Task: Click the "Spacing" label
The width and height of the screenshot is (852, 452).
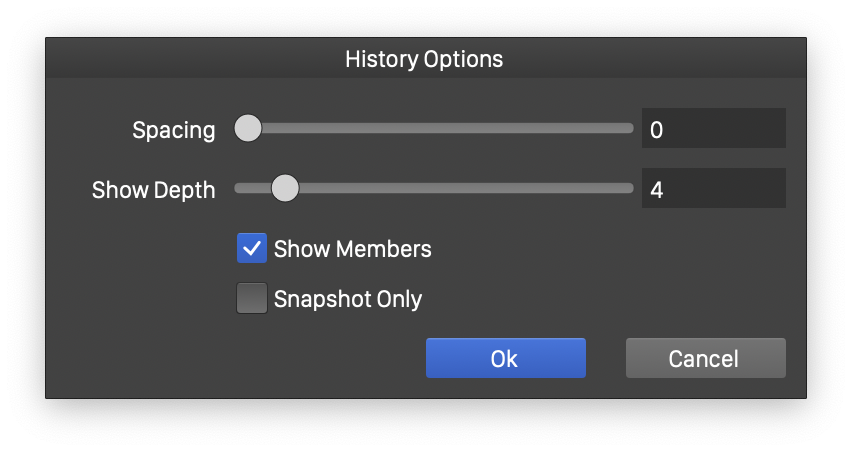Action: pyautogui.click(x=174, y=130)
